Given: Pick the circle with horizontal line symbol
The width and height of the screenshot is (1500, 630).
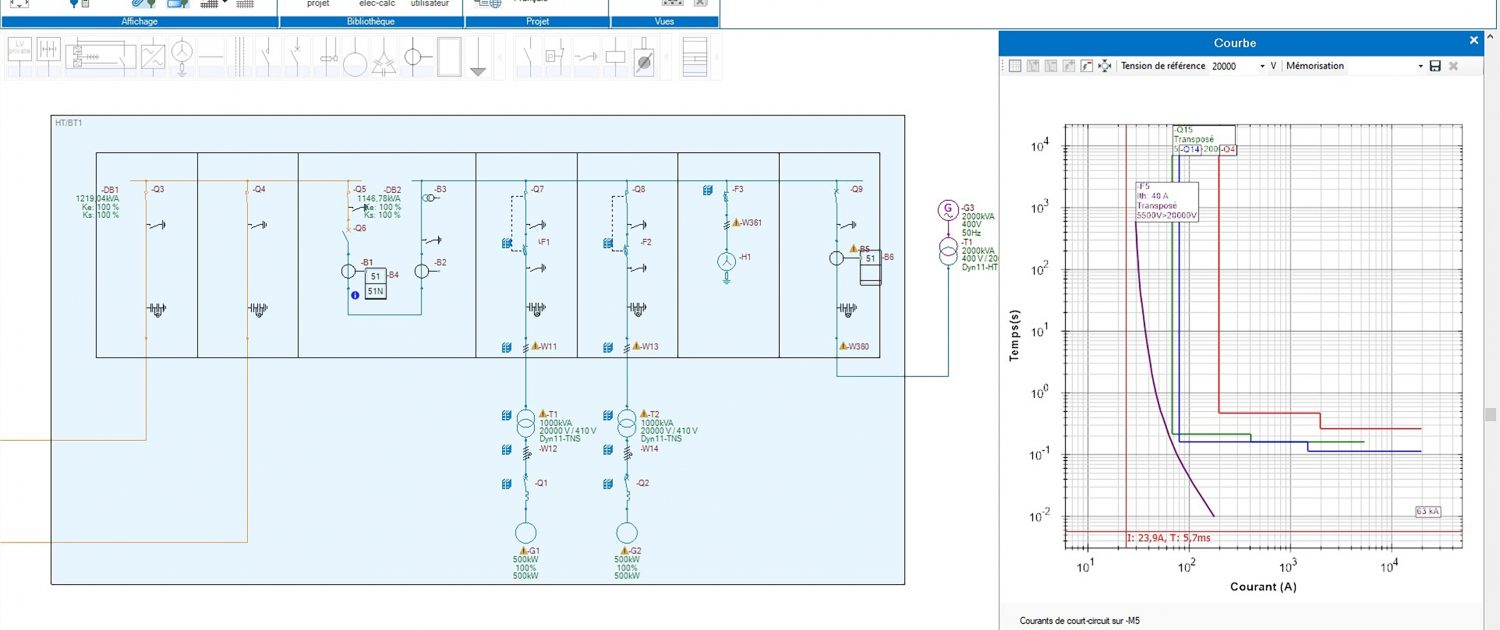Looking at the screenshot, I should click(418, 55).
